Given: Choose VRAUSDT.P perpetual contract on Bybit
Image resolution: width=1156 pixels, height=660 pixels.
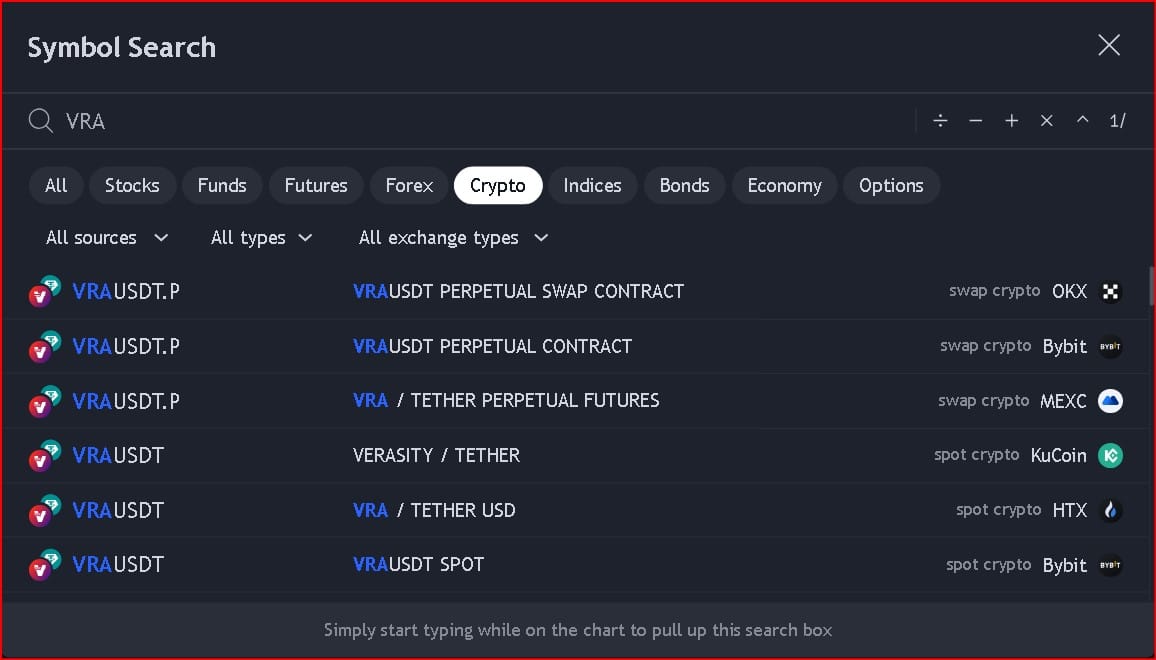Looking at the screenshot, I should pyautogui.click(x=500, y=347).
